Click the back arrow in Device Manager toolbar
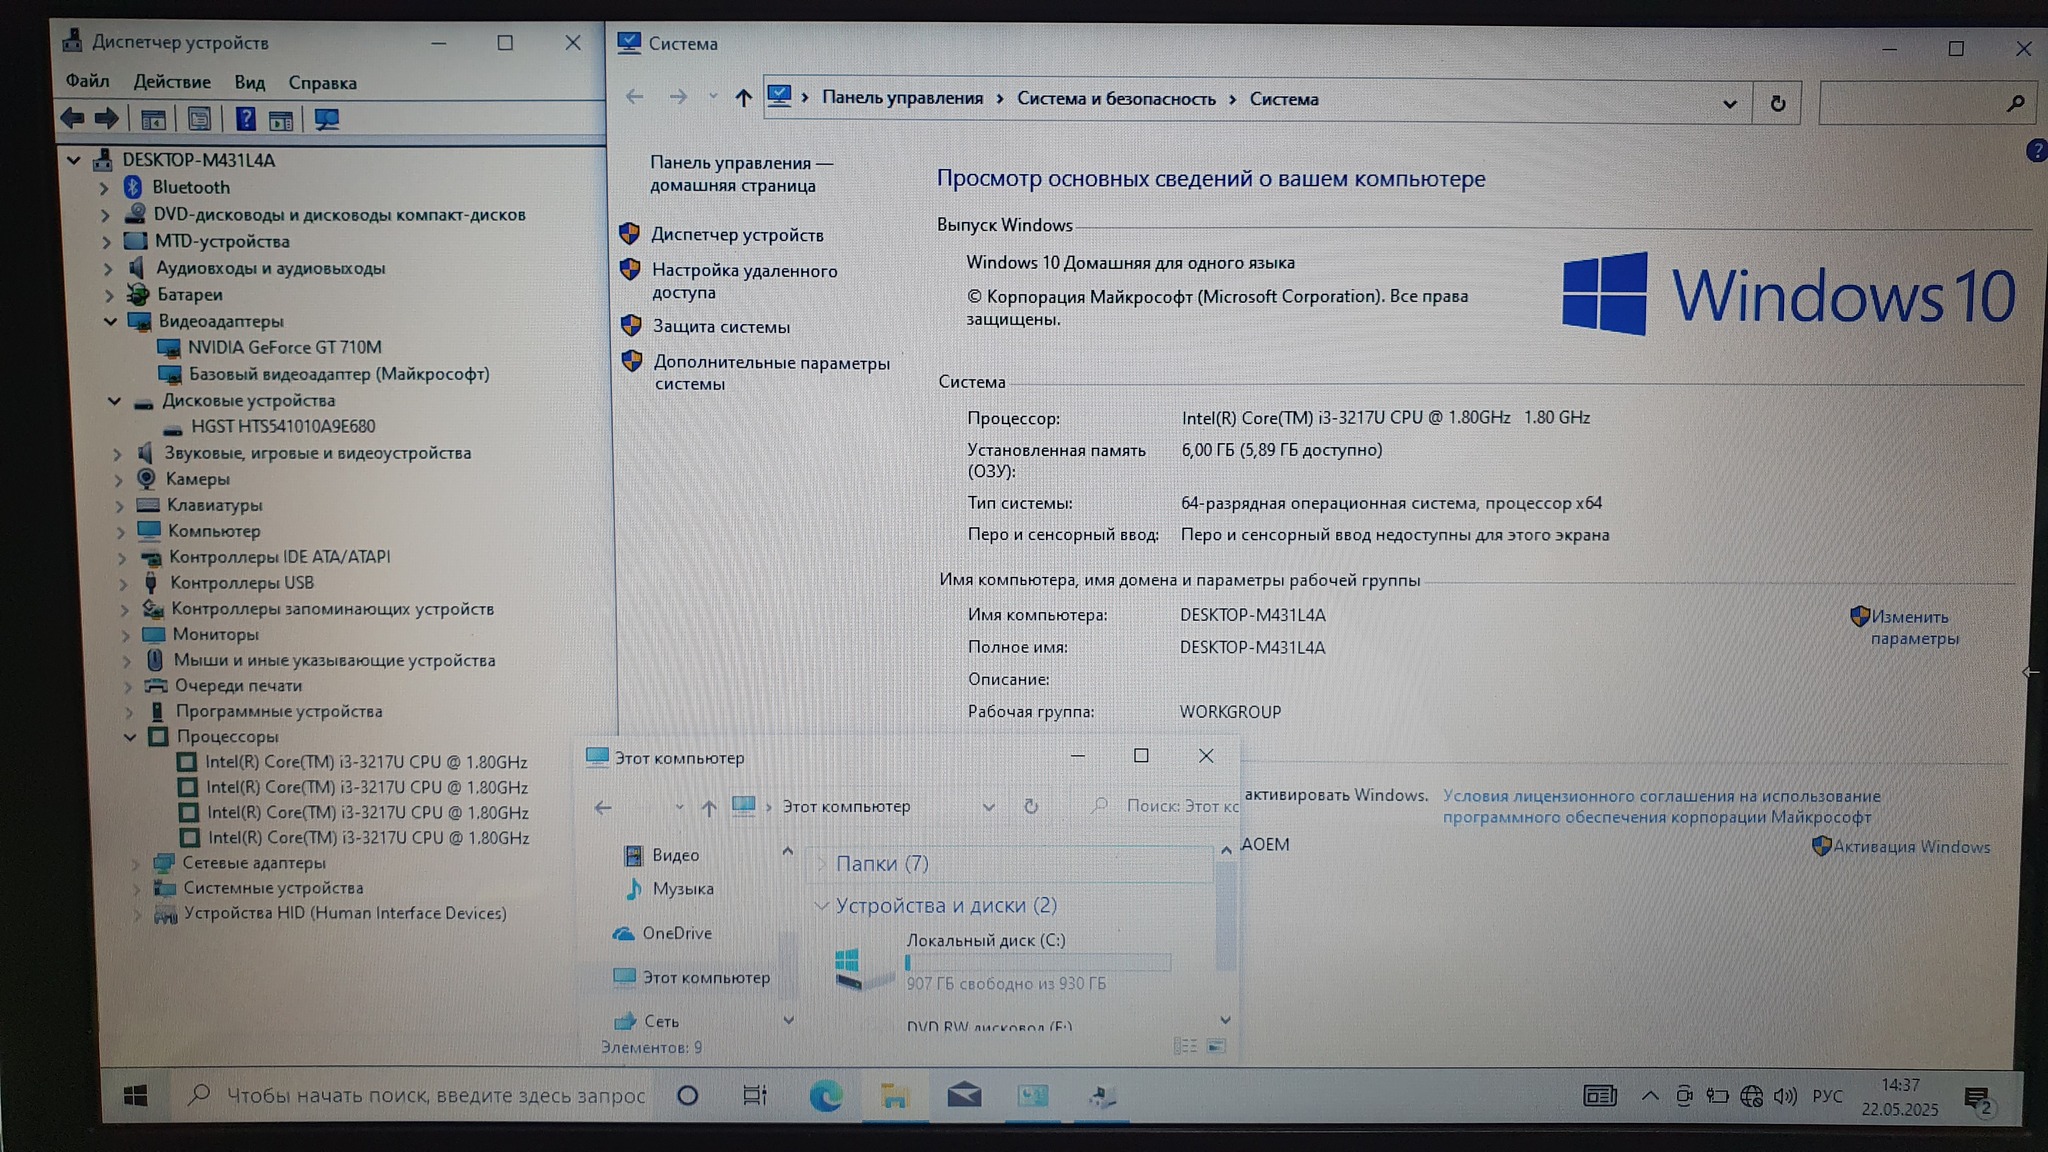 (72, 118)
